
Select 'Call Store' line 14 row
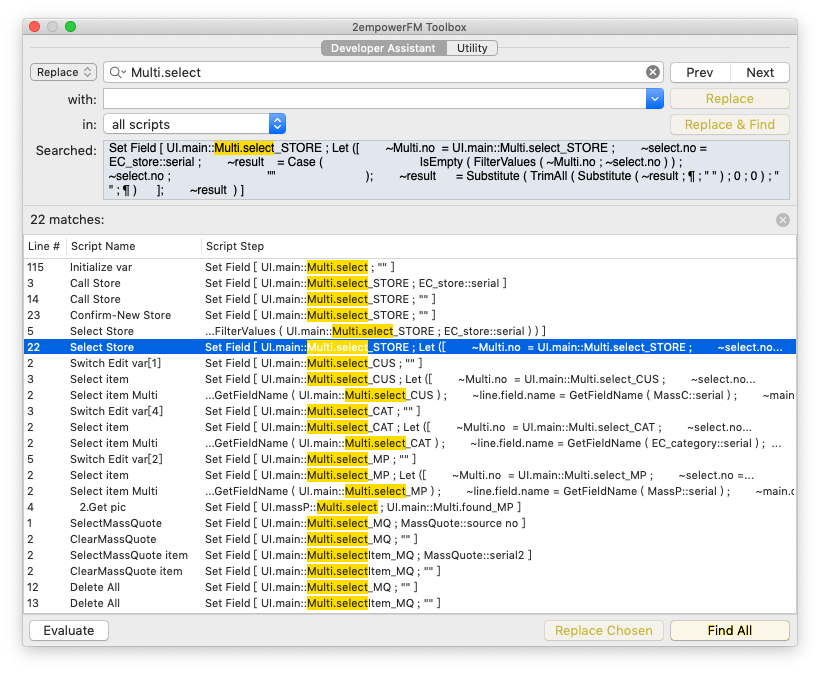(x=410, y=299)
